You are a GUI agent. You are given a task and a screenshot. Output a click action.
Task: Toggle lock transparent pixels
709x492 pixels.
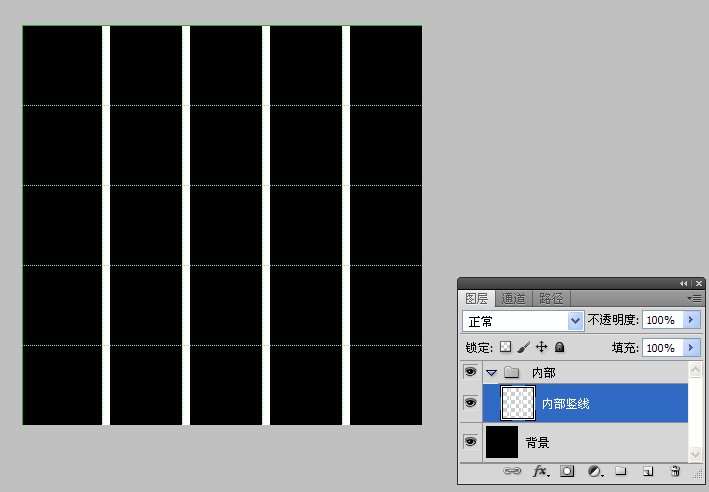click(x=506, y=347)
